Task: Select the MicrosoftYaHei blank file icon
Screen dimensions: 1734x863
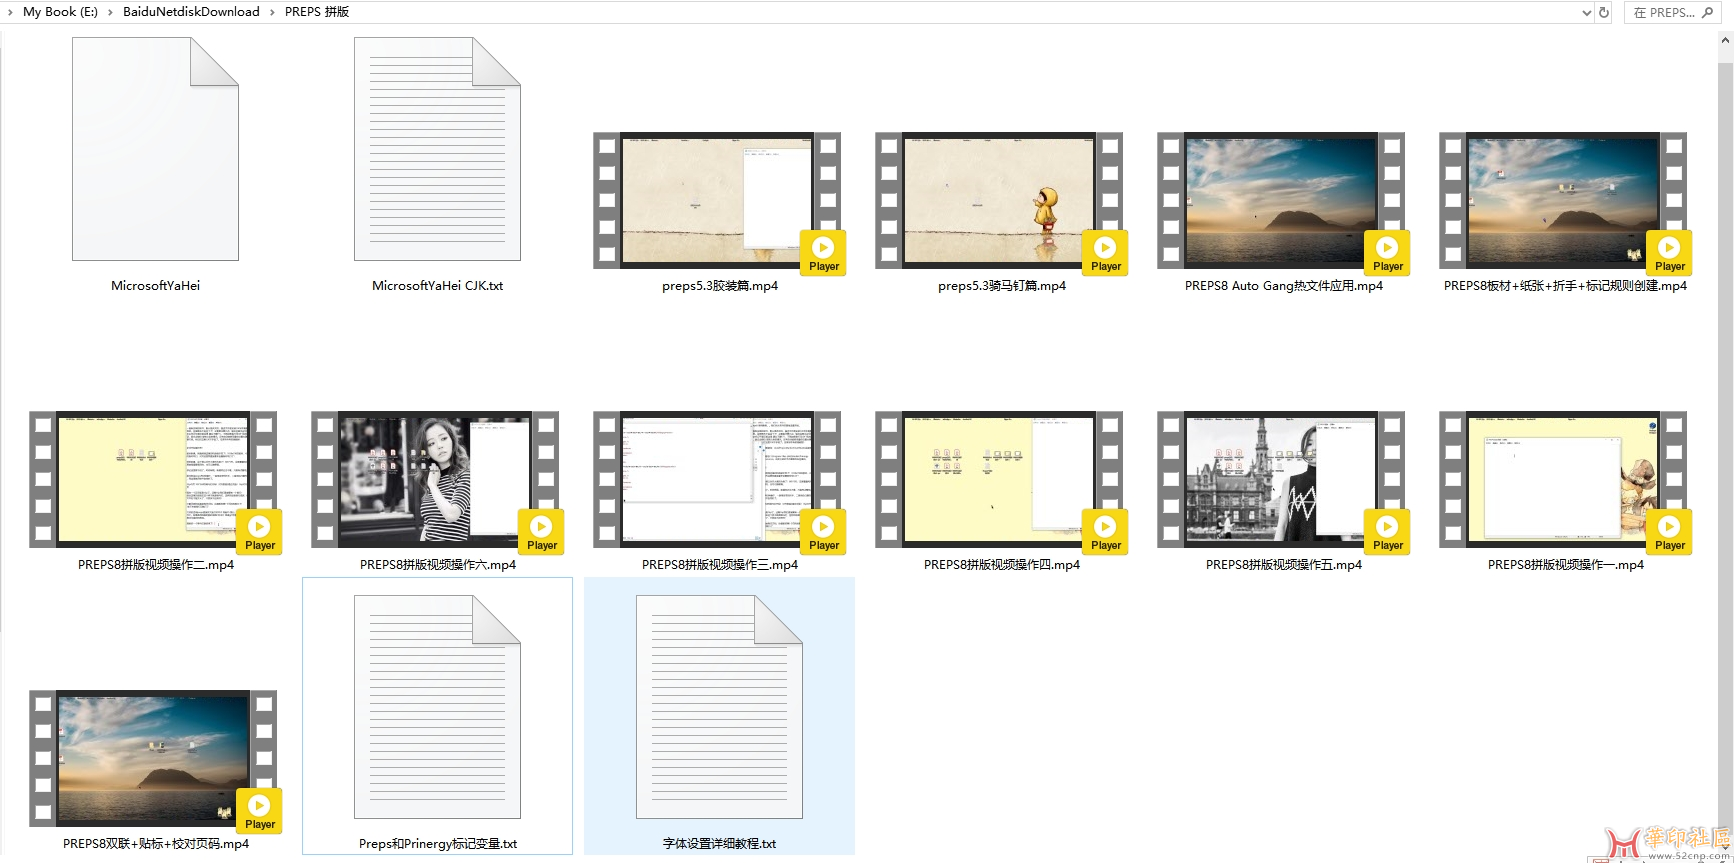Action: [x=155, y=149]
